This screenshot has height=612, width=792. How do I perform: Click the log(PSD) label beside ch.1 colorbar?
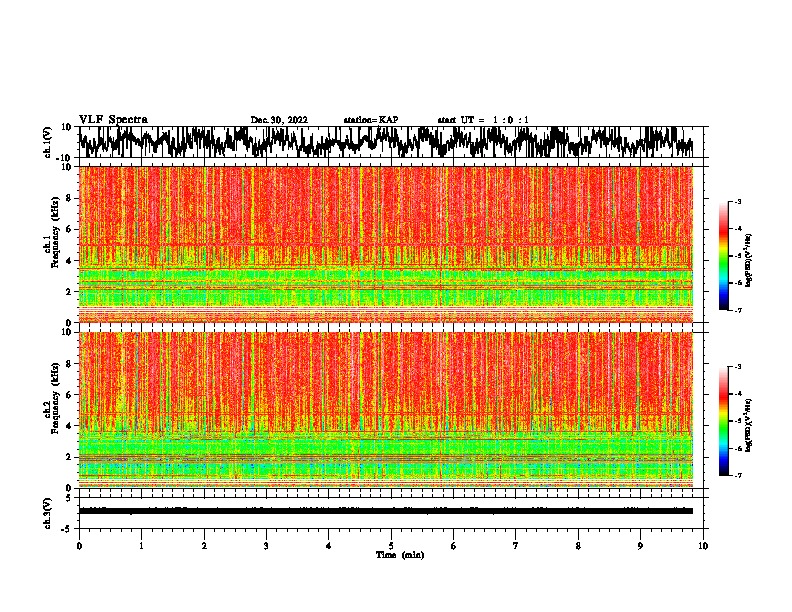coord(748,260)
